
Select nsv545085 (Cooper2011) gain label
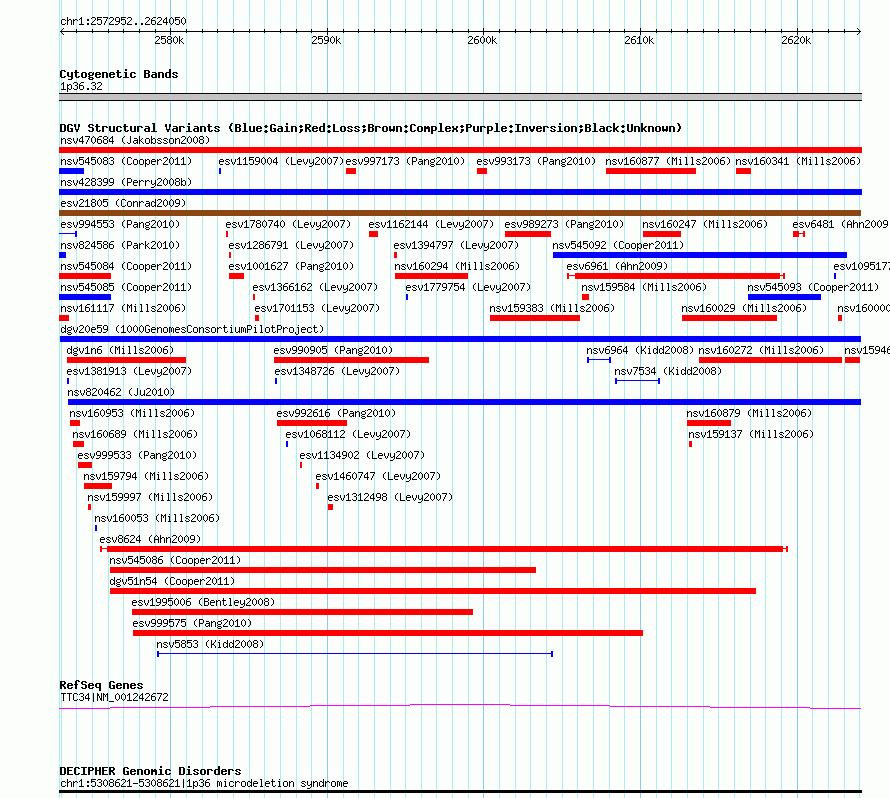coord(126,287)
